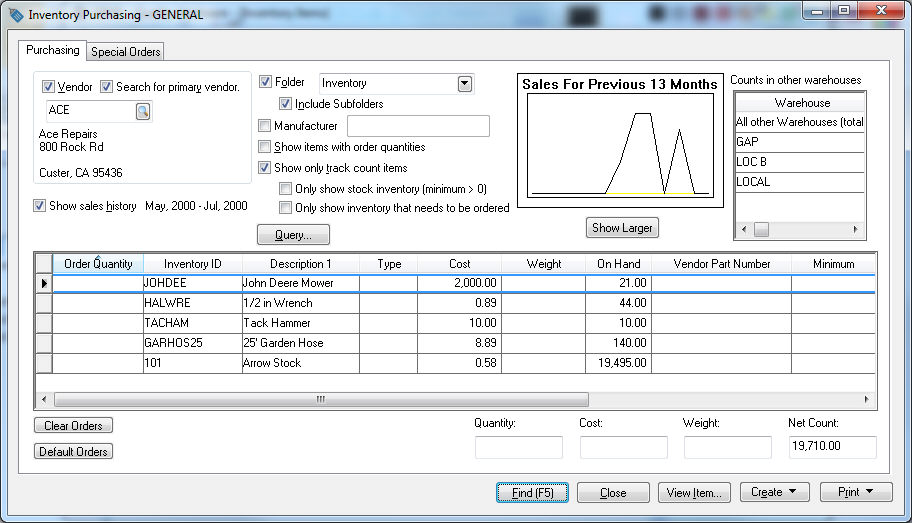Click the Clear Orders button
Viewport: 912px width, 523px height.
[x=73, y=426]
